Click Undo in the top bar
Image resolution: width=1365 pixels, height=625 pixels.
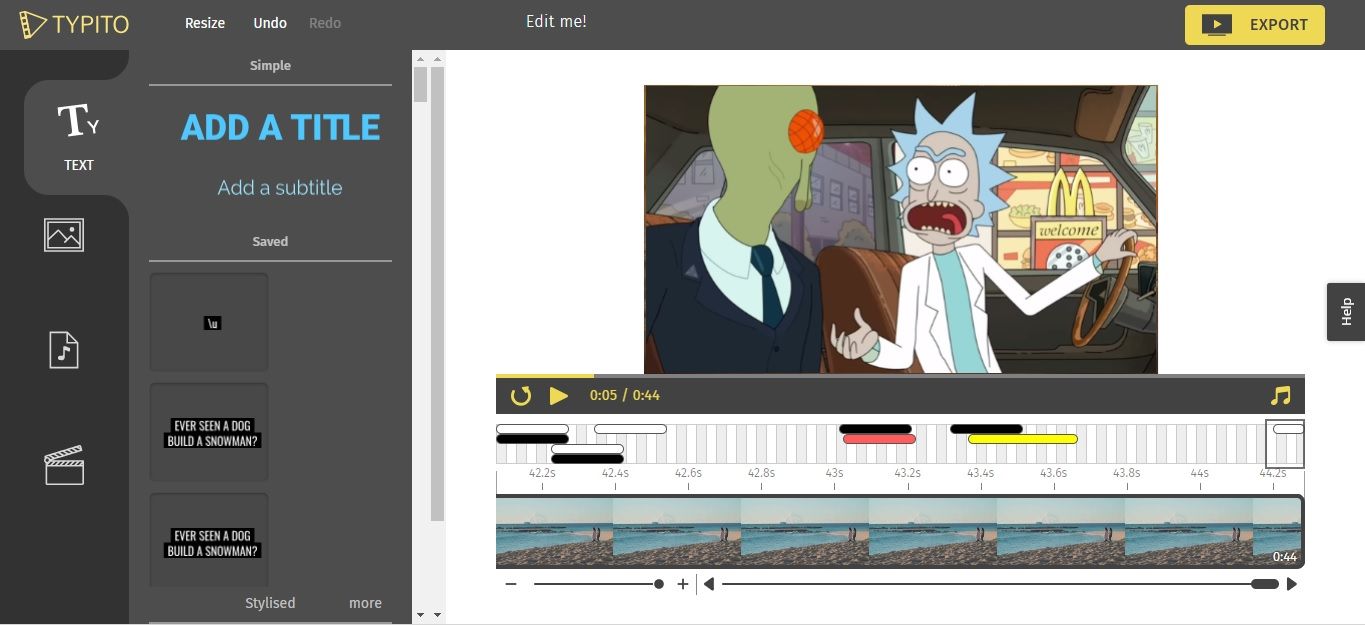coord(270,23)
